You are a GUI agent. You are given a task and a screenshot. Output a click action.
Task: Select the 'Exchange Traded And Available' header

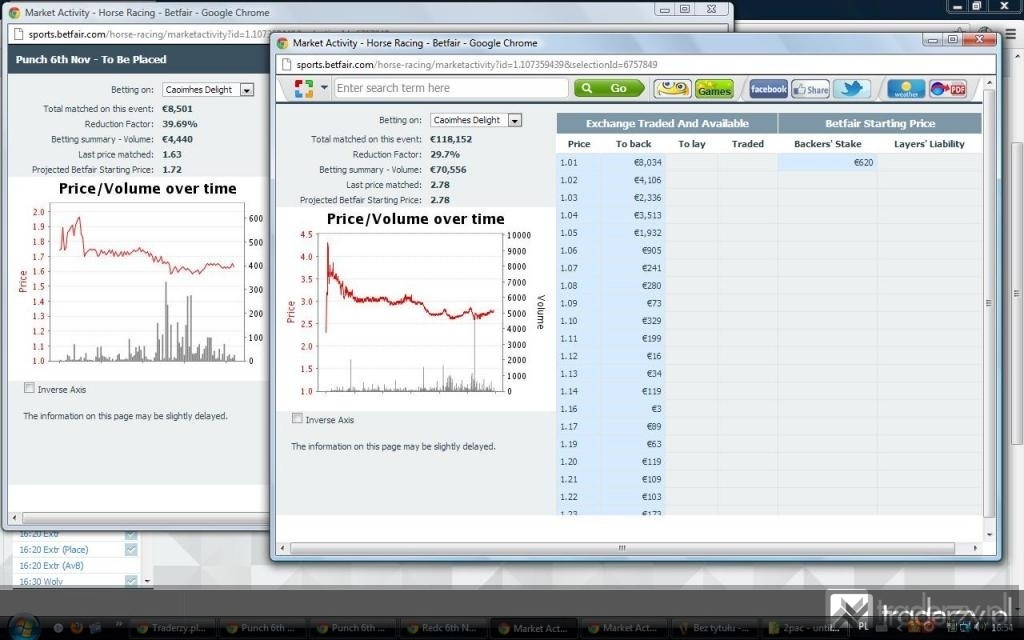click(667, 123)
